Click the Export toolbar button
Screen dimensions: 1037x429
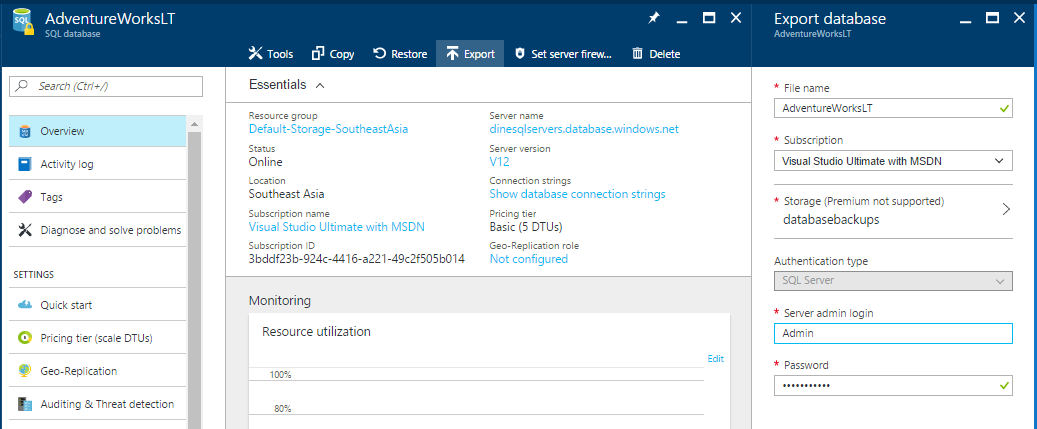[470, 54]
